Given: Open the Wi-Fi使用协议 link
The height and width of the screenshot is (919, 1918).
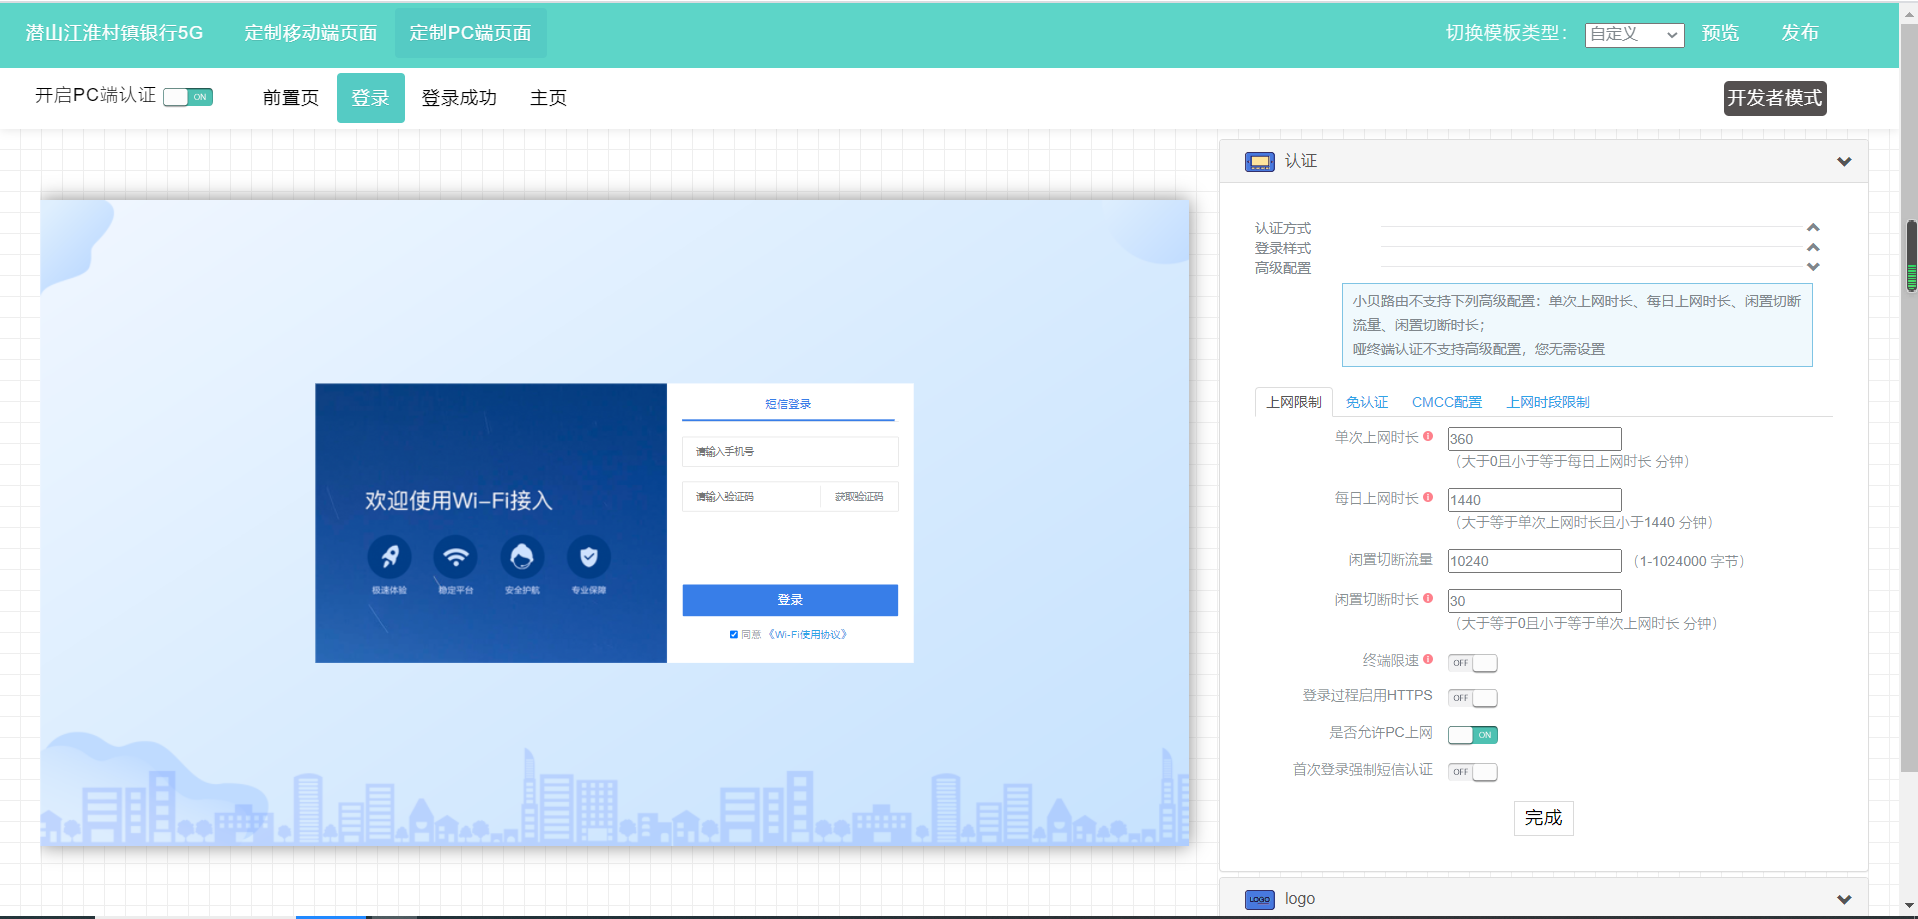Looking at the screenshot, I should tap(807, 634).
